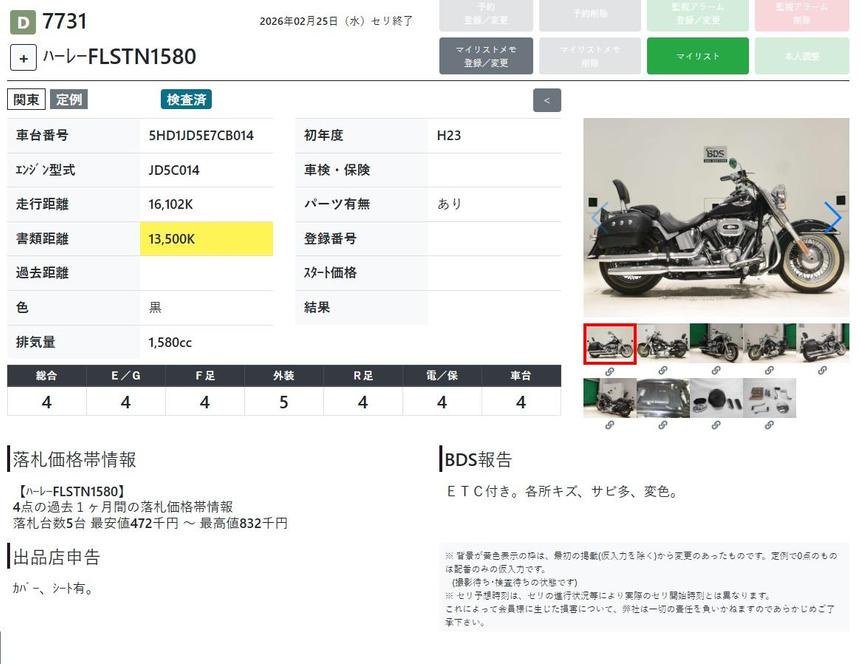Click the plus icon beside ハーレーFLSTN1580
Viewport: 860px width, 664px height.
[x=24, y=57]
